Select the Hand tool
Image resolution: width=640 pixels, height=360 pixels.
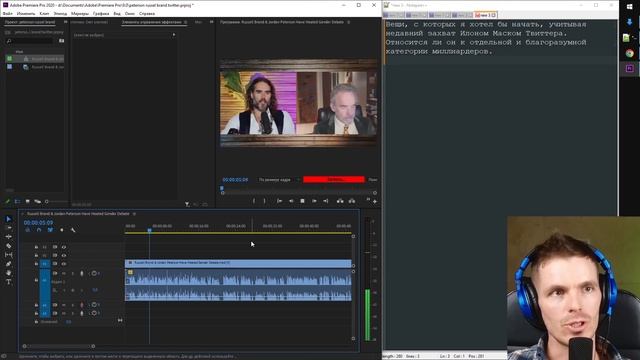click(x=9, y=273)
